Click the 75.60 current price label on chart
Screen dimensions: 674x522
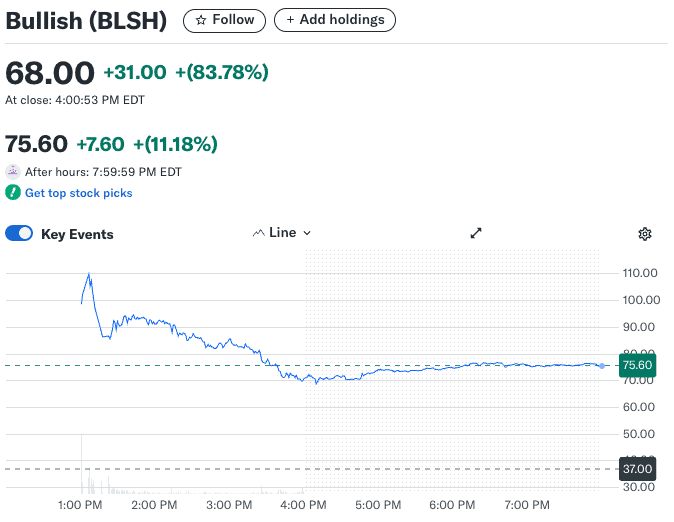tap(637, 365)
